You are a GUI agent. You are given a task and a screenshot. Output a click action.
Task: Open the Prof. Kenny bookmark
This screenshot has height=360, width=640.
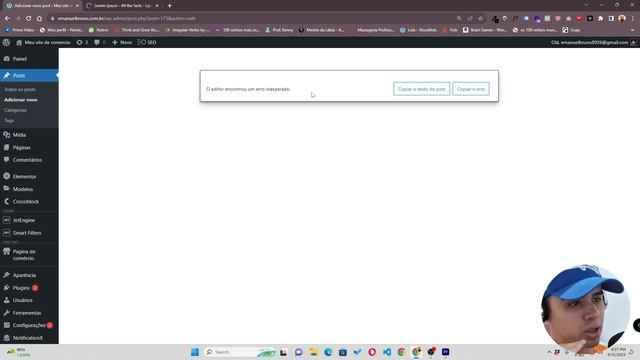click(x=279, y=30)
